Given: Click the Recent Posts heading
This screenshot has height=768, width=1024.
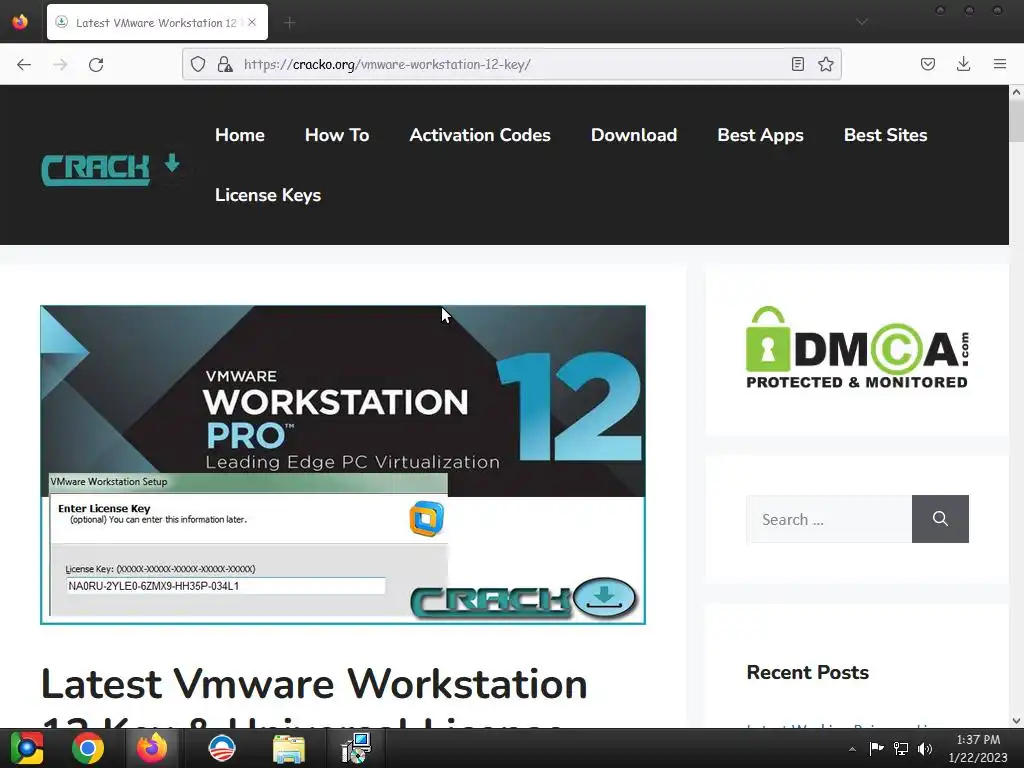Looking at the screenshot, I should (808, 673).
